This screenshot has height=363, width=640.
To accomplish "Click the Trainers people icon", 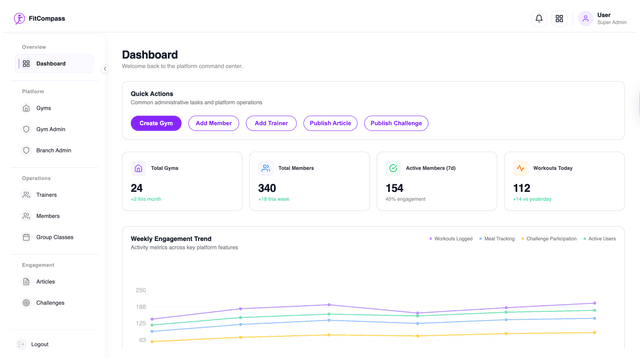I will click(26, 195).
